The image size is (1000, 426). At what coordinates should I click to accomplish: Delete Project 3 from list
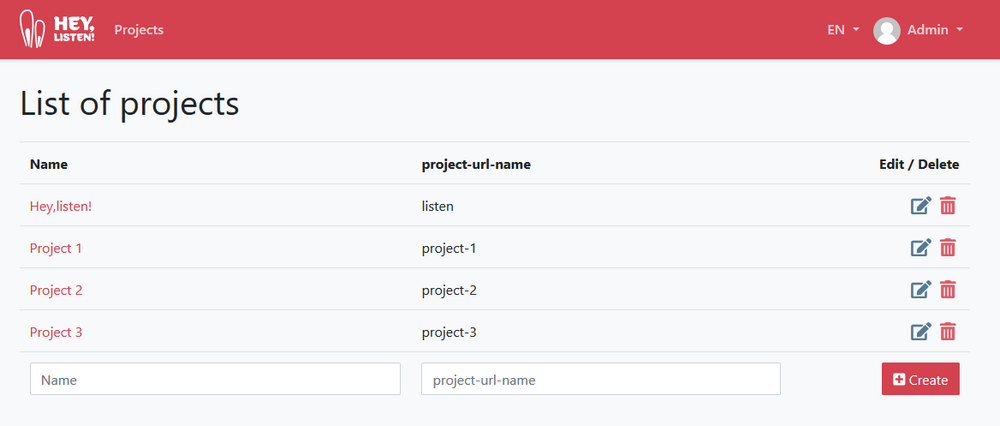[x=948, y=332]
